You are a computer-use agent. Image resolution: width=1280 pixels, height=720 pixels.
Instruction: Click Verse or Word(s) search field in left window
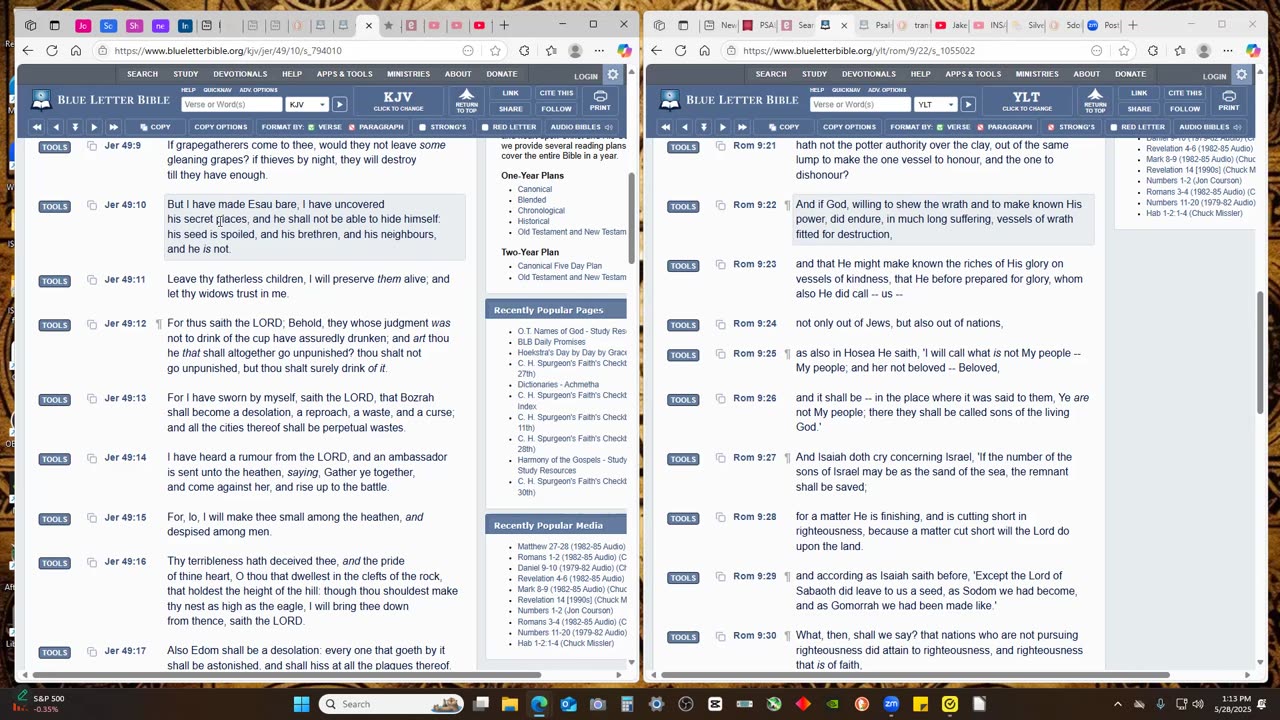point(231,104)
